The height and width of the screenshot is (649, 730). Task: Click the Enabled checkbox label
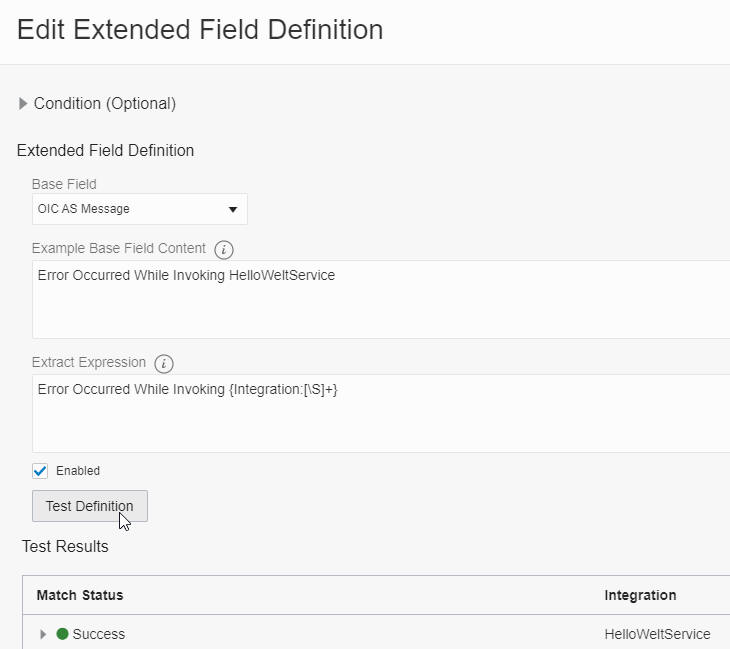click(x=78, y=471)
